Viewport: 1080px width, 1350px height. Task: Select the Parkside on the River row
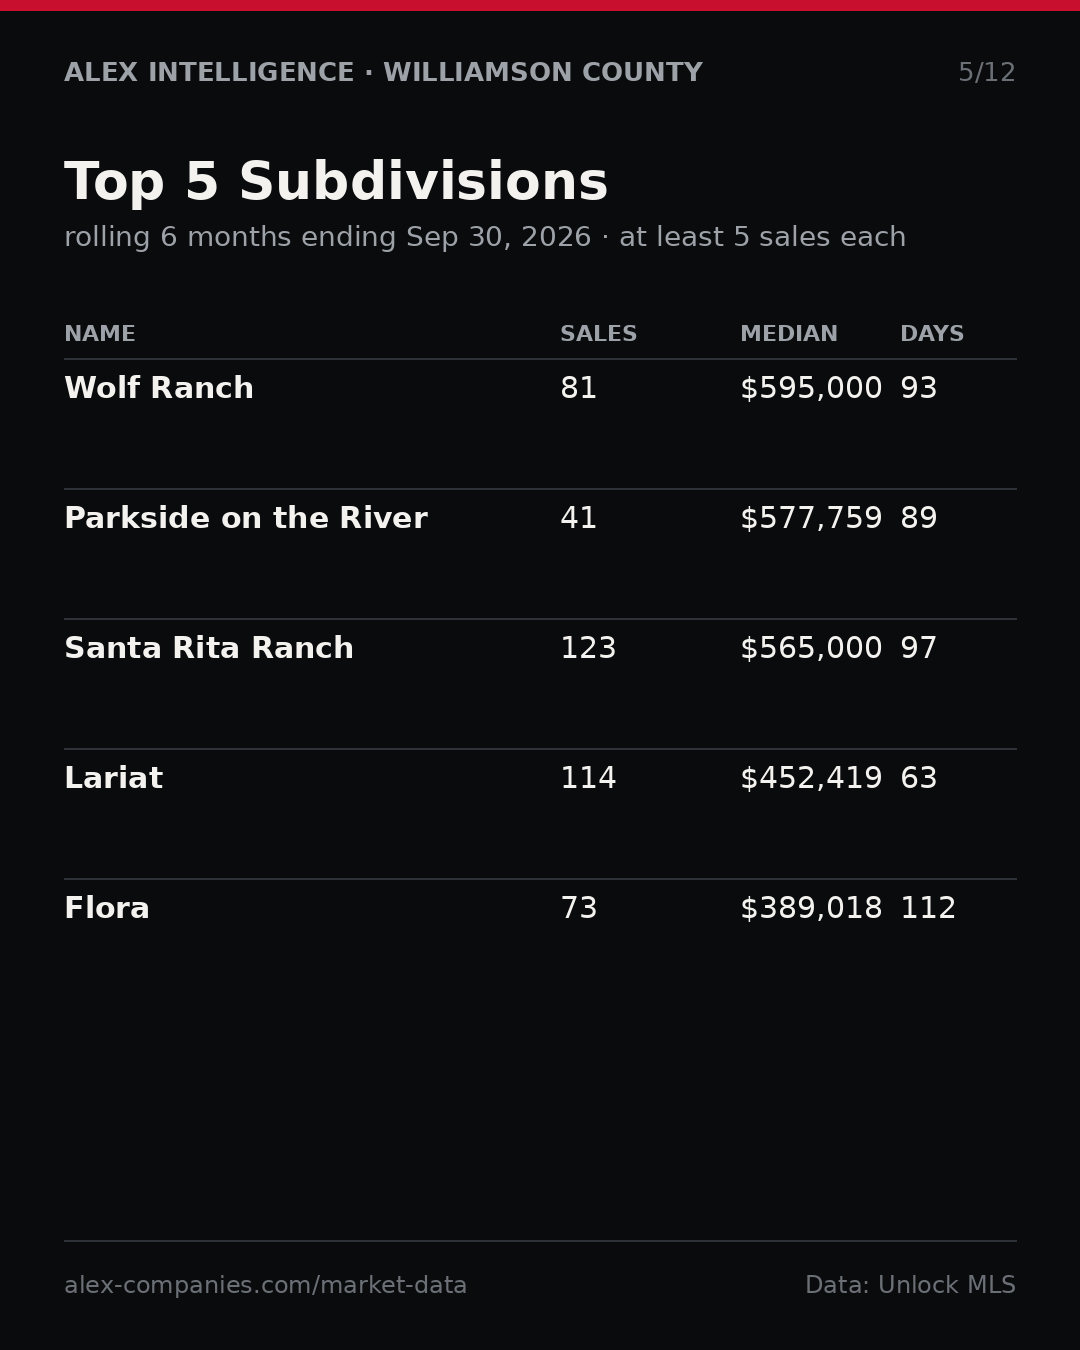point(540,554)
